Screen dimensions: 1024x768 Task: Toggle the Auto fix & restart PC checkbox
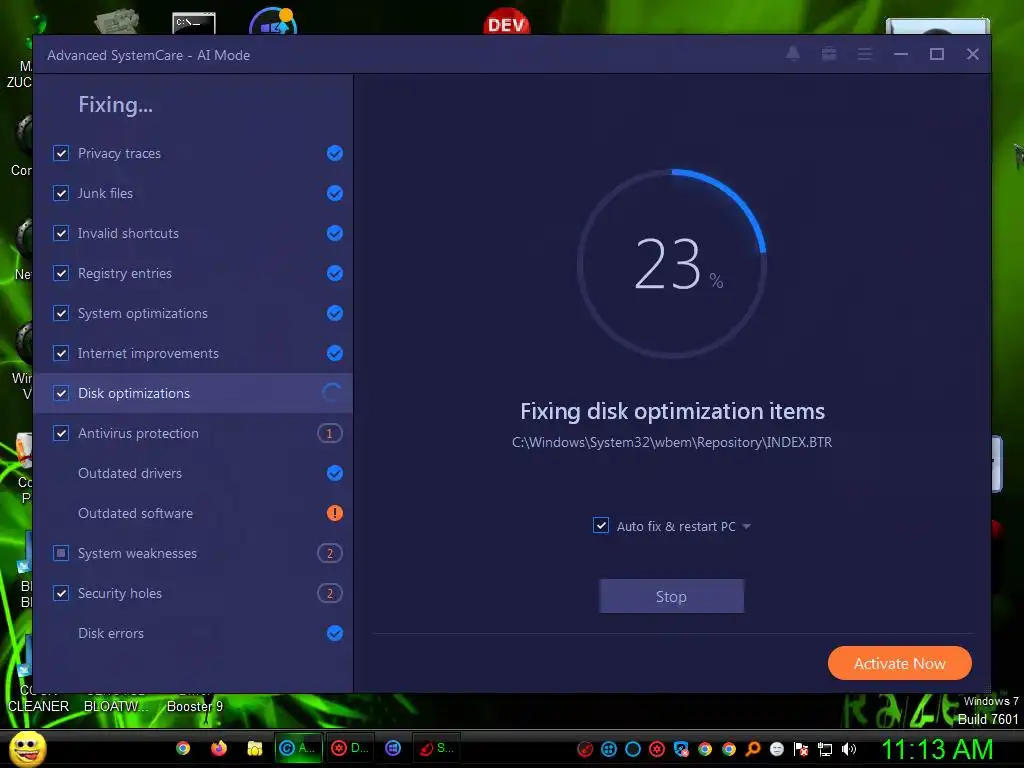[x=601, y=525]
